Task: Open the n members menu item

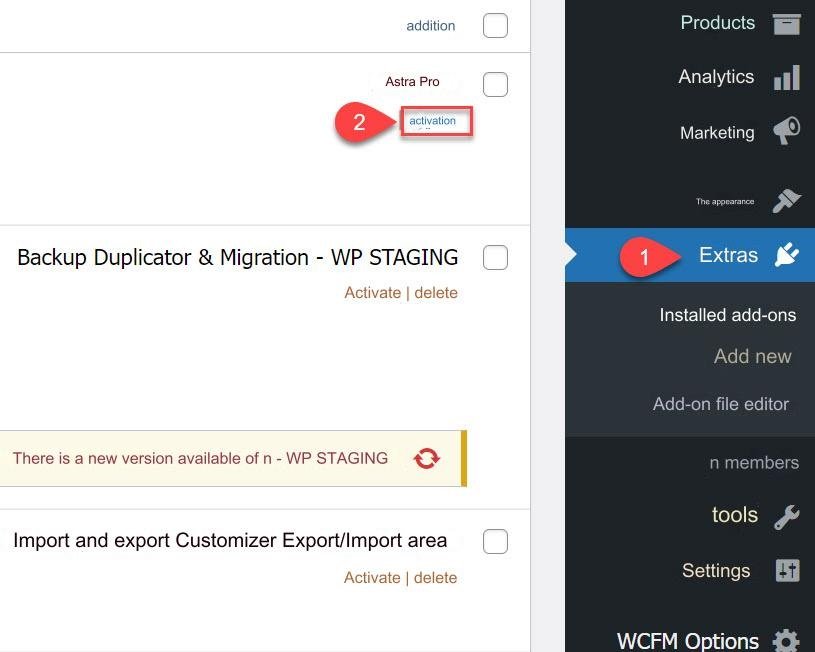Action: tap(754, 462)
